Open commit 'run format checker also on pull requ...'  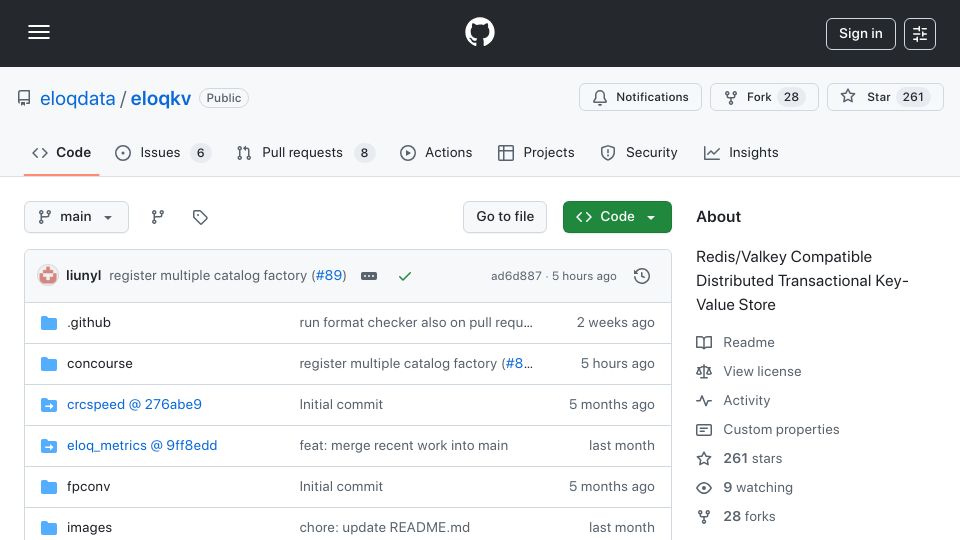pyautogui.click(x=416, y=323)
